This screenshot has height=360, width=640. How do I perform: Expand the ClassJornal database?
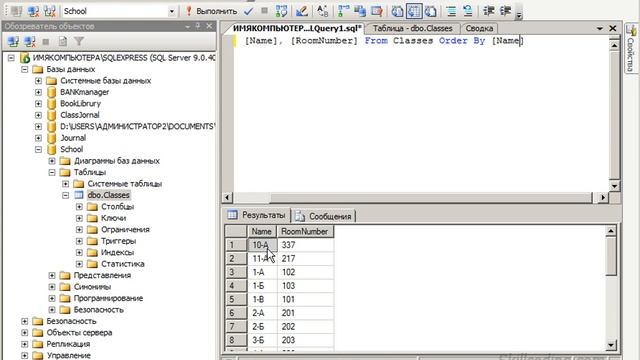click(38, 115)
